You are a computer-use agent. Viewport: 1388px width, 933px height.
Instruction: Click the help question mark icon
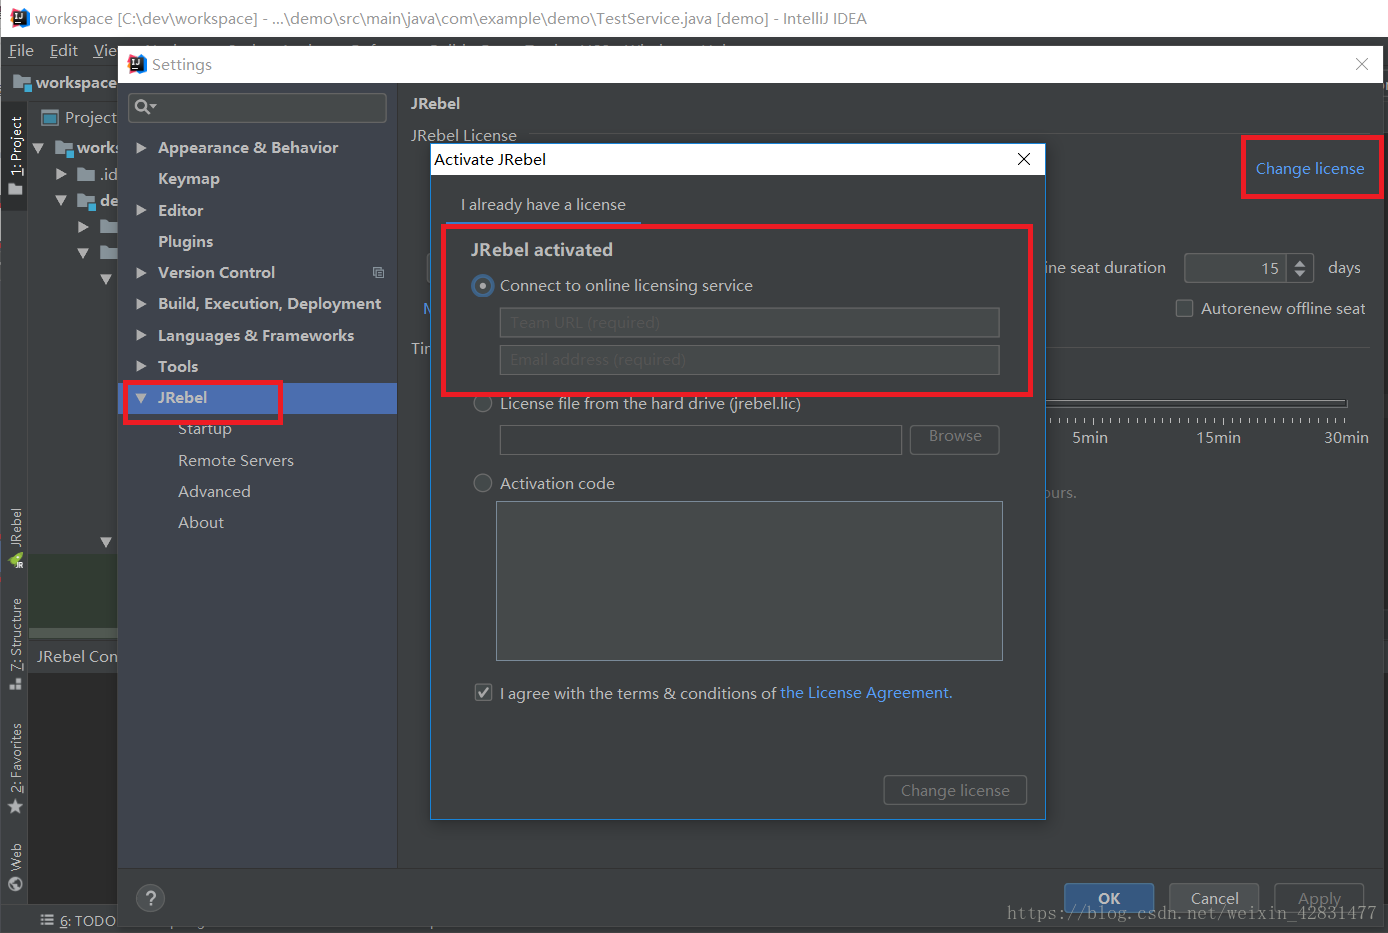[150, 898]
